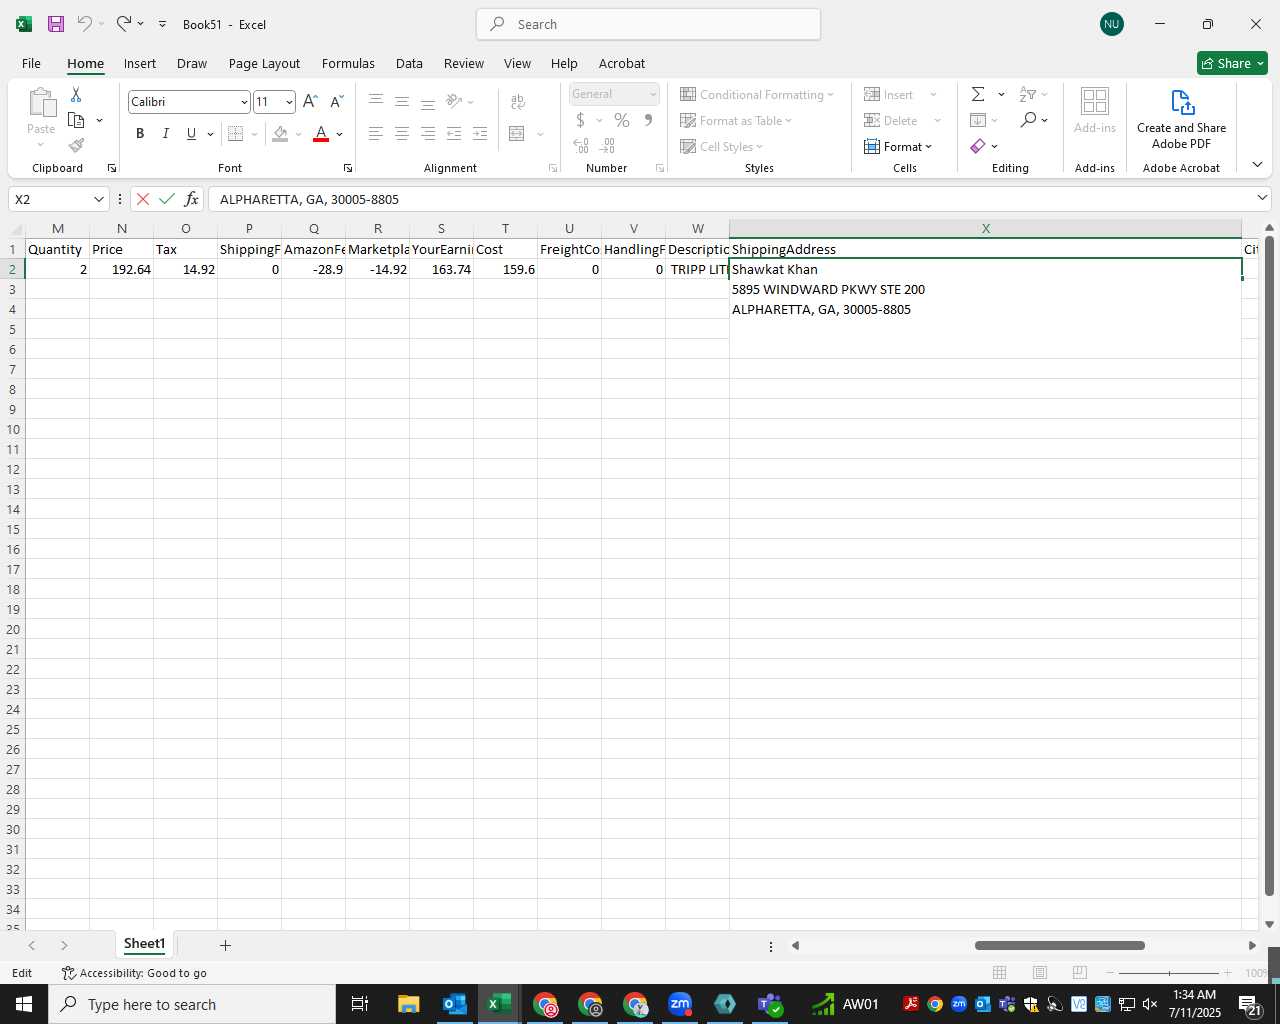The width and height of the screenshot is (1280, 1024).
Task: Click the Undo arrow icon
Action: (x=85, y=23)
